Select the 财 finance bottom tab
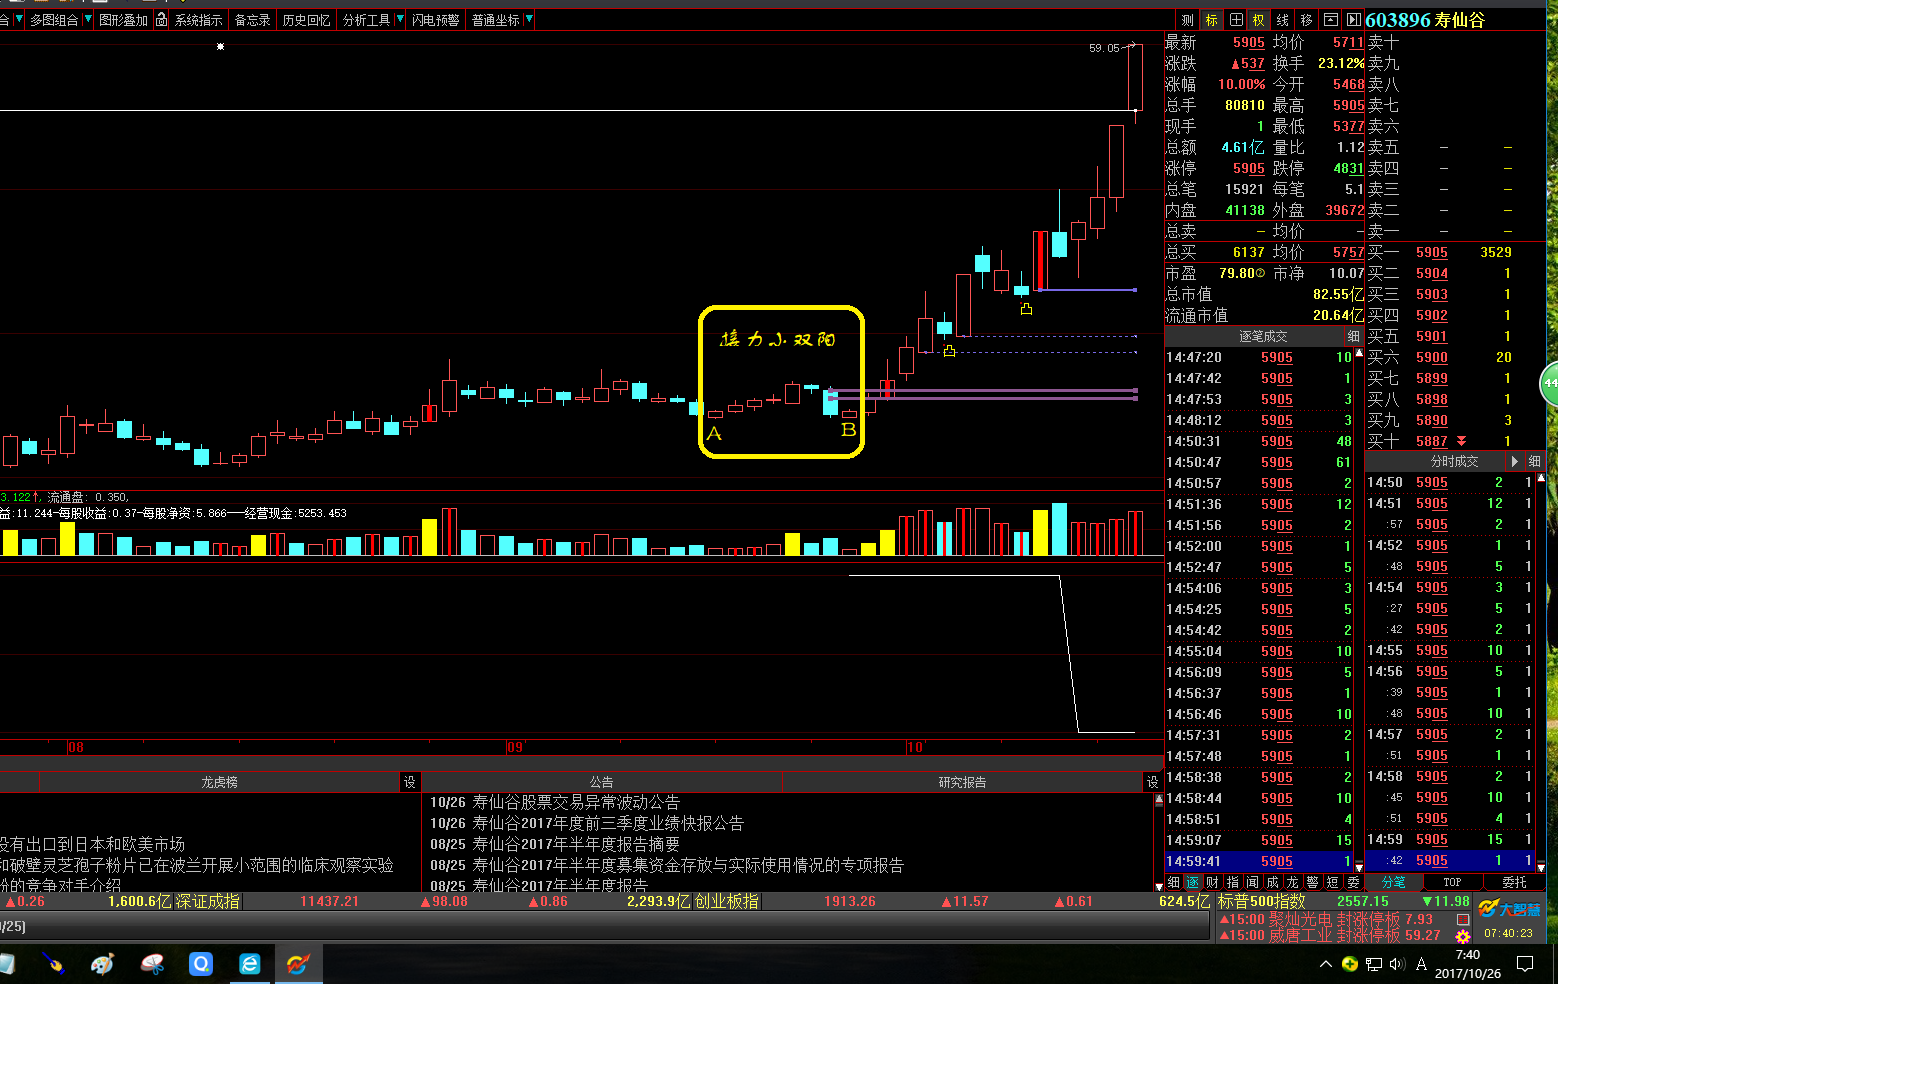Image resolution: width=1920 pixels, height=1080 pixels. pos(1212,882)
